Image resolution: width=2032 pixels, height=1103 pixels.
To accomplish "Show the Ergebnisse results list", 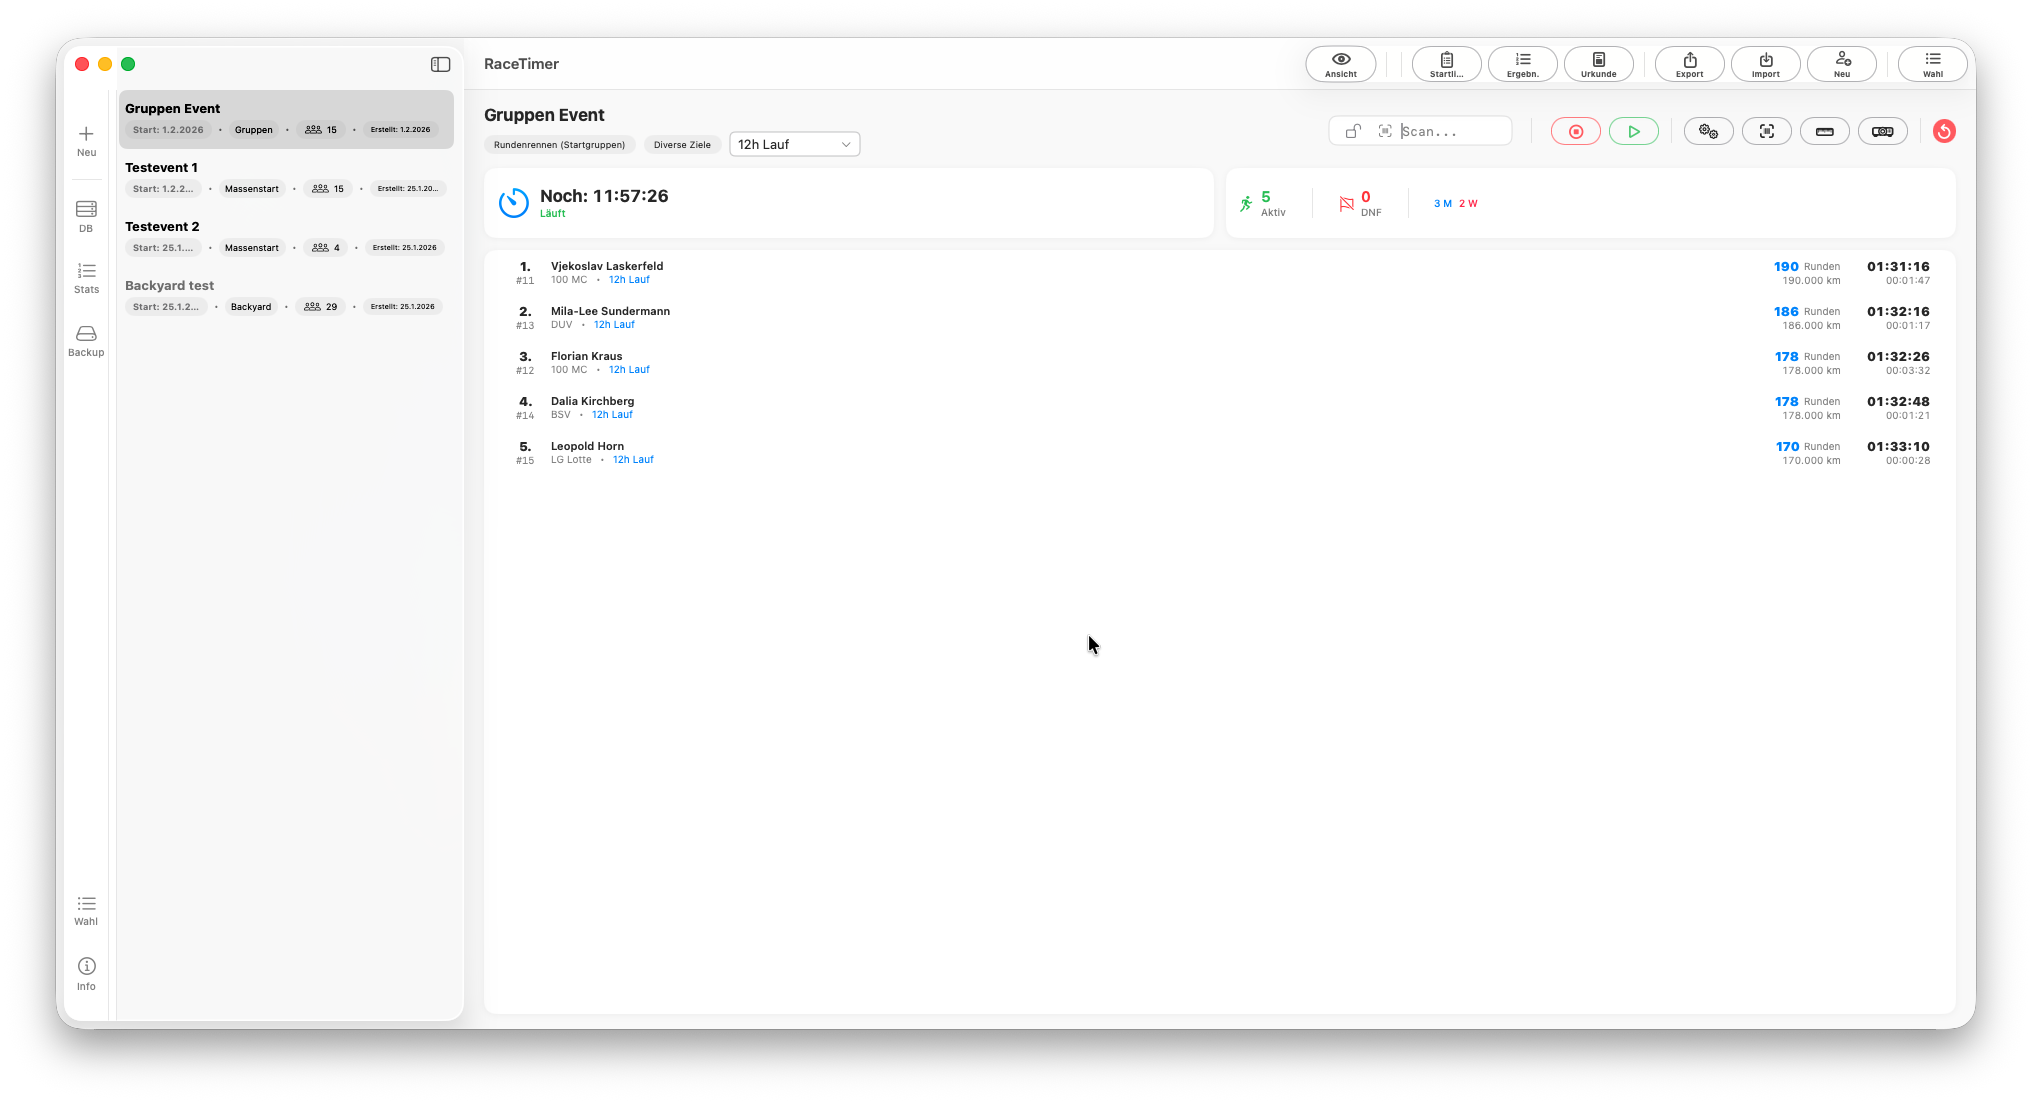I will point(1522,64).
